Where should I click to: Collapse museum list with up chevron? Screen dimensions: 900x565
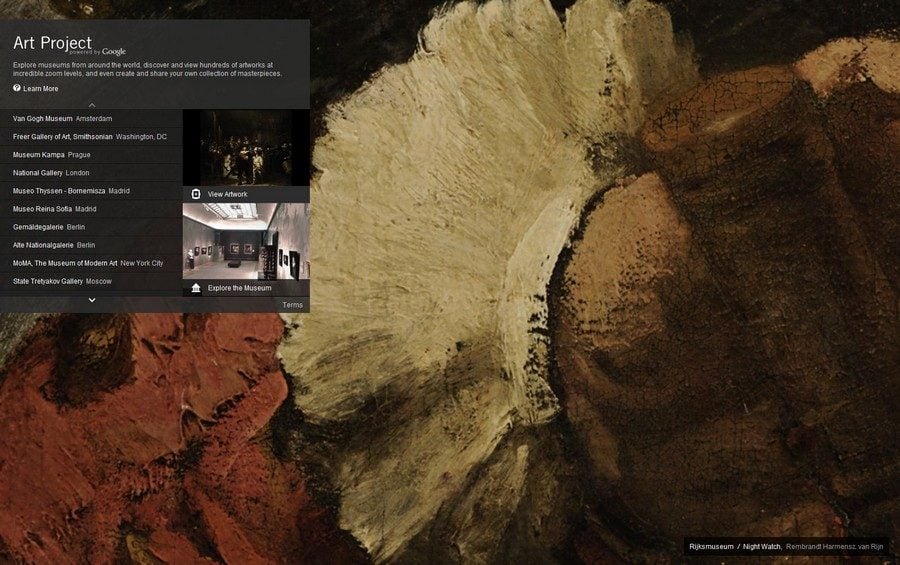92,105
